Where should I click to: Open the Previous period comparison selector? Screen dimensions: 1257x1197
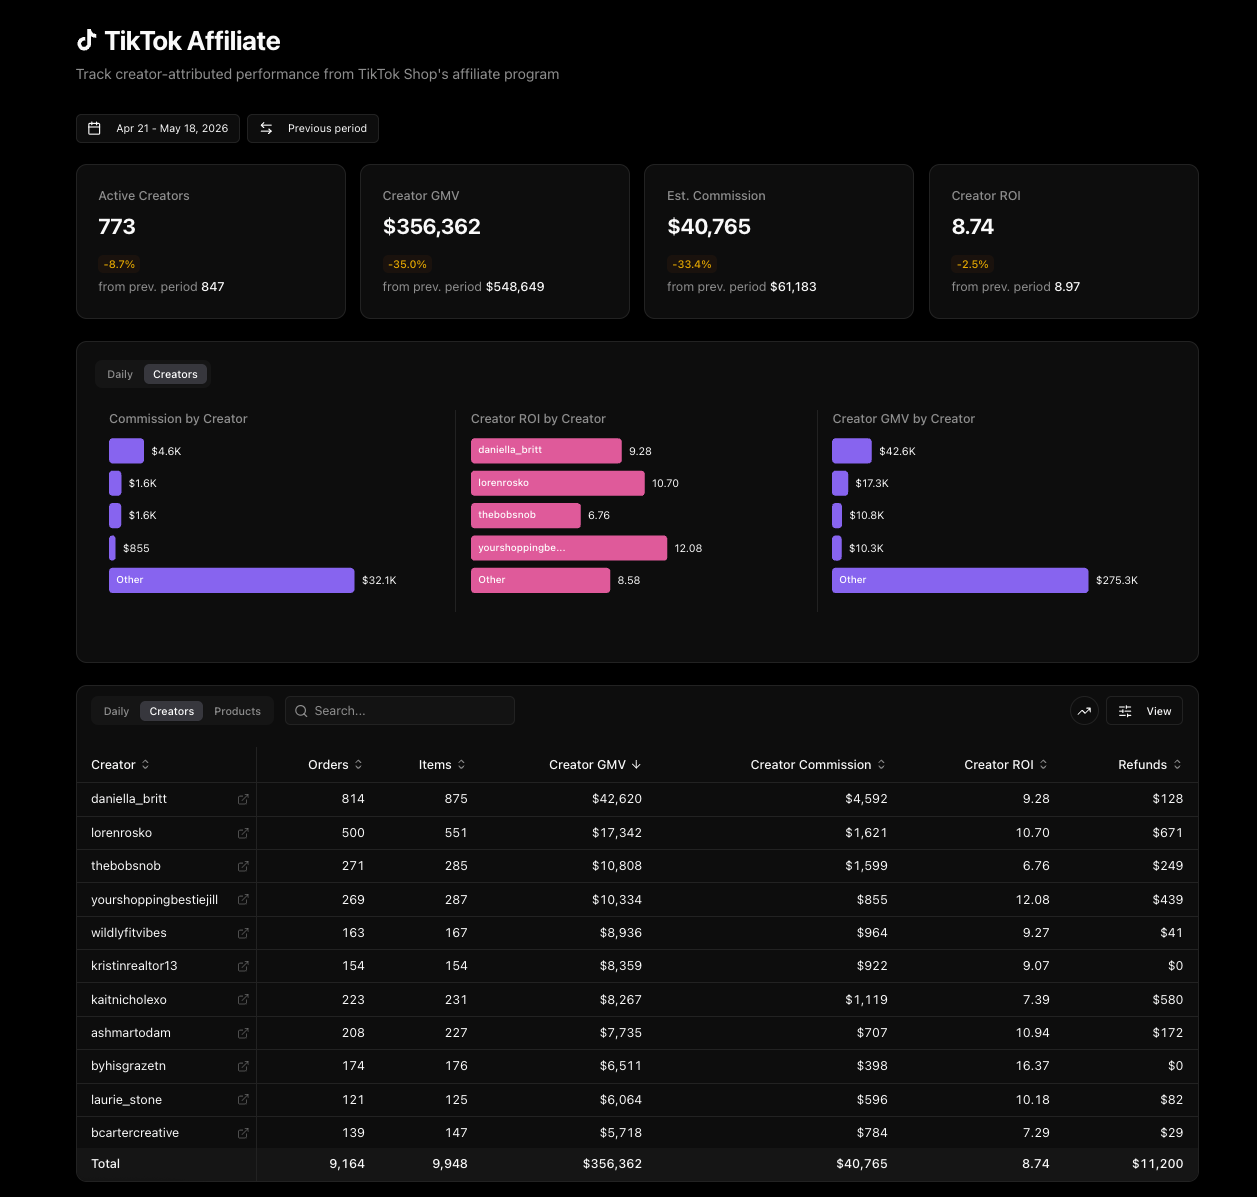tap(313, 128)
